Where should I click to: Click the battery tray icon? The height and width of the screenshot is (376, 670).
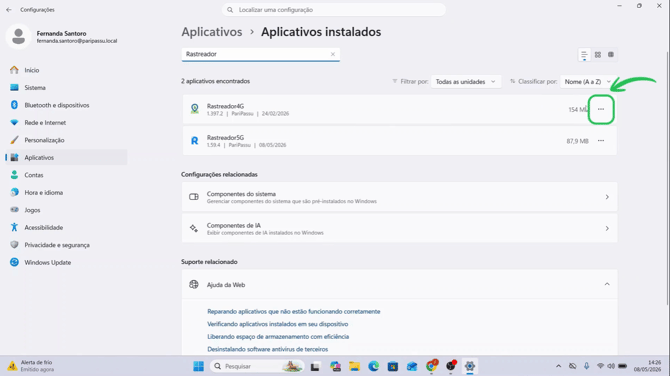pos(623,366)
